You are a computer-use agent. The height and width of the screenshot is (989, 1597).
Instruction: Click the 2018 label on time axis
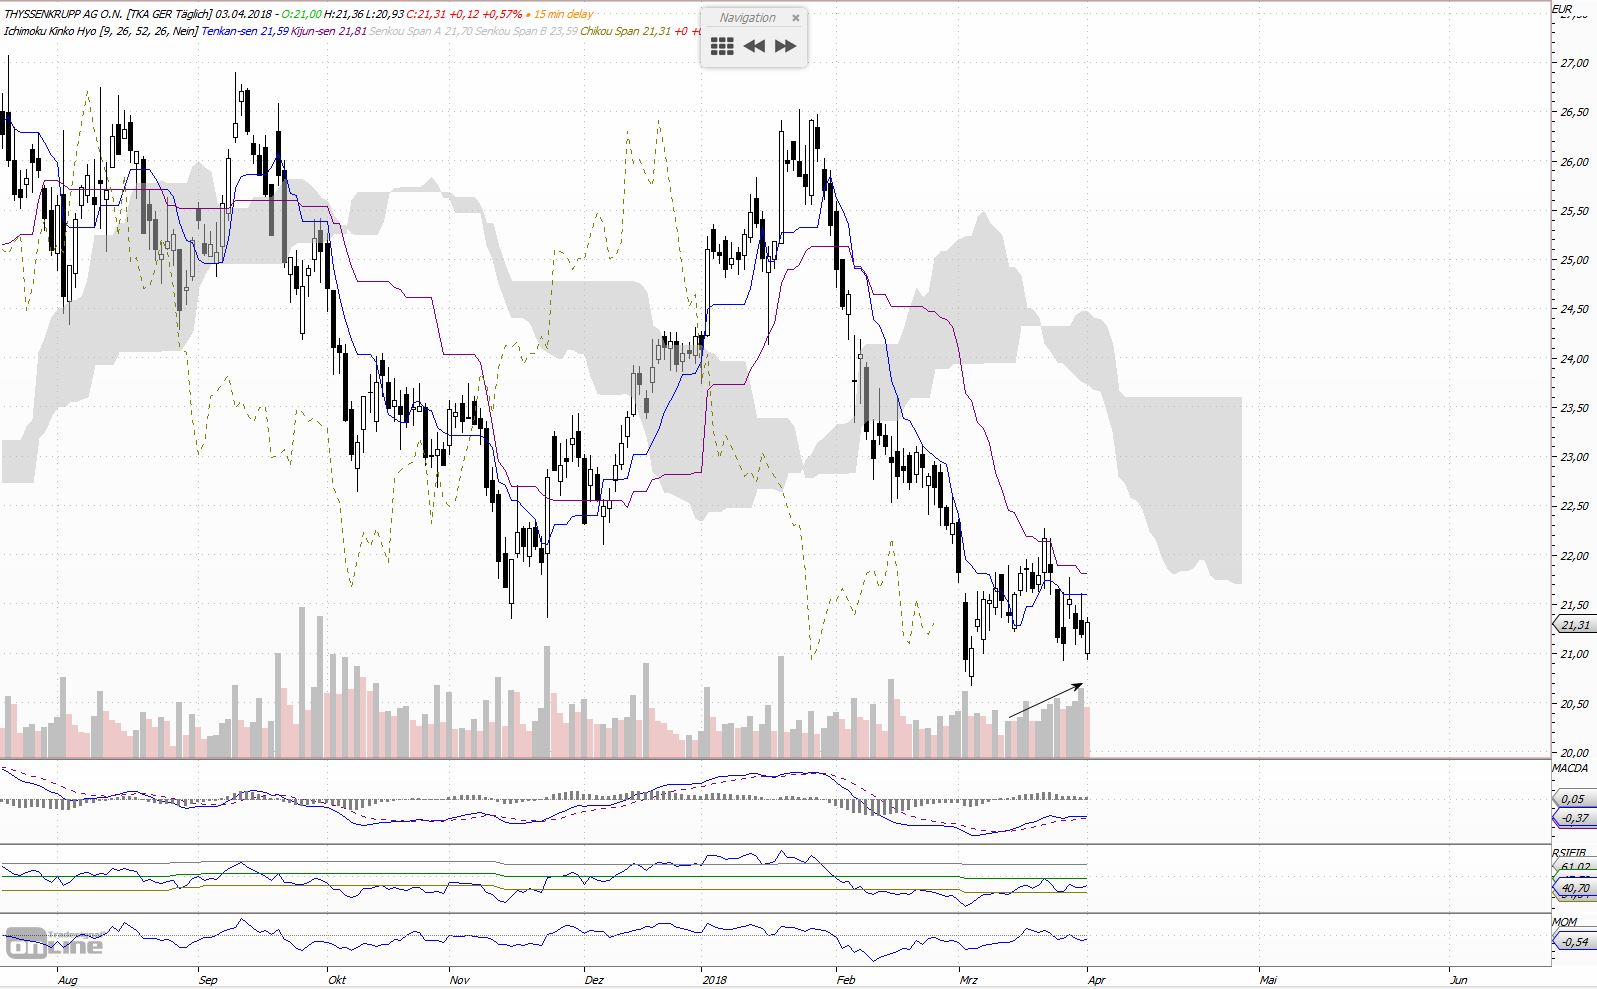[714, 980]
